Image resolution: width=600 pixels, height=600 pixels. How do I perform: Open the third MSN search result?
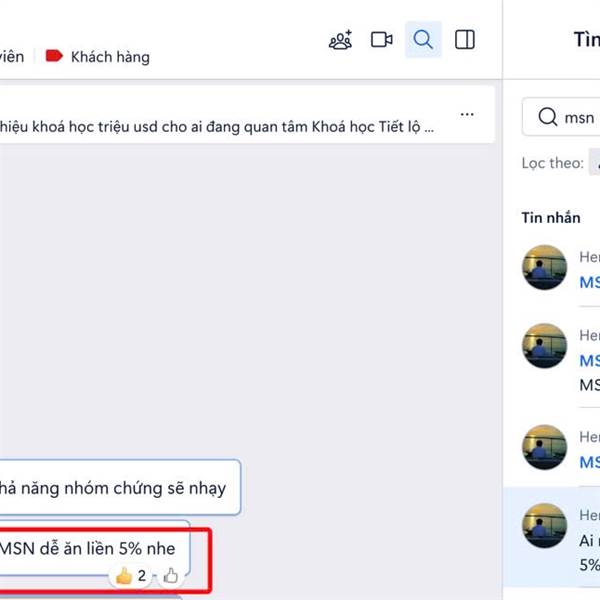[561, 447]
